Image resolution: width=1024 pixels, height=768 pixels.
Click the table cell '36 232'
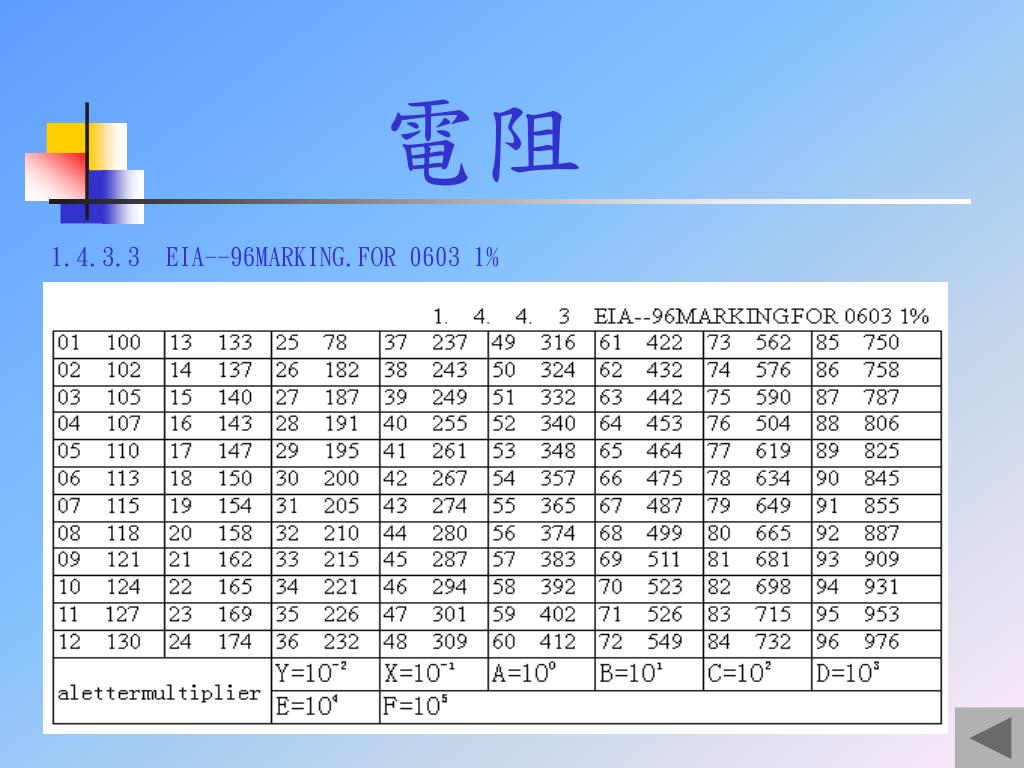click(x=326, y=643)
